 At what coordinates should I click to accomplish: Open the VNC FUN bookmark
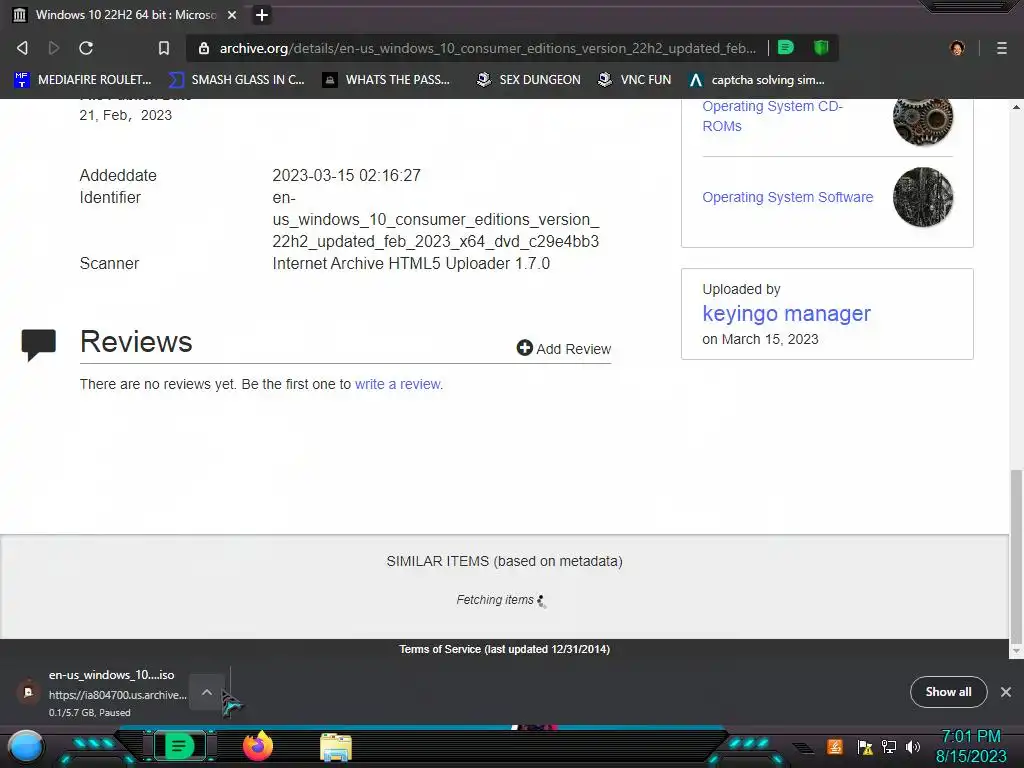click(635, 80)
